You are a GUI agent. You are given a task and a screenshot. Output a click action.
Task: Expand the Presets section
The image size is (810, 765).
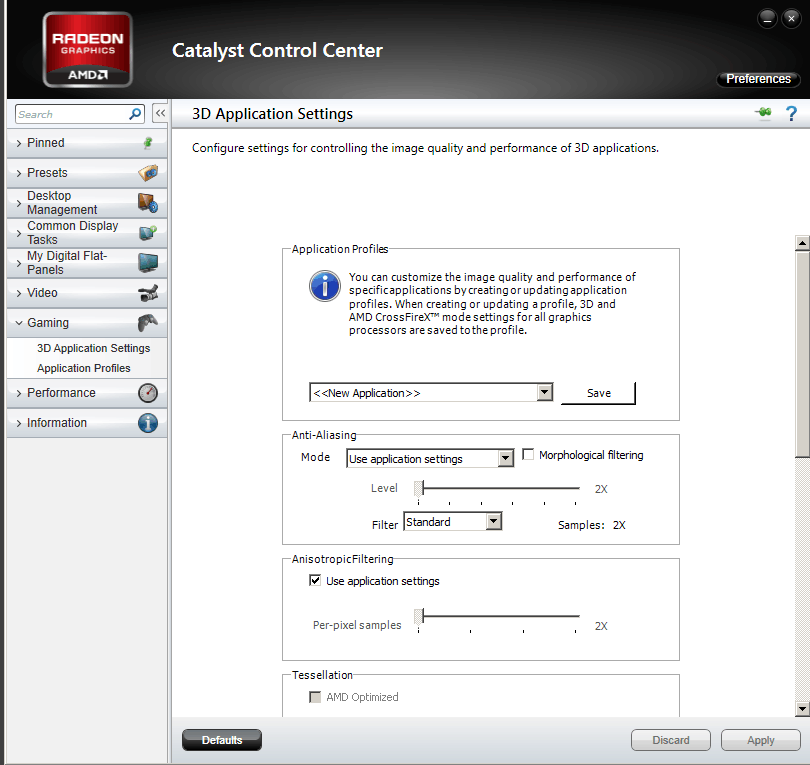pos(87,173)
